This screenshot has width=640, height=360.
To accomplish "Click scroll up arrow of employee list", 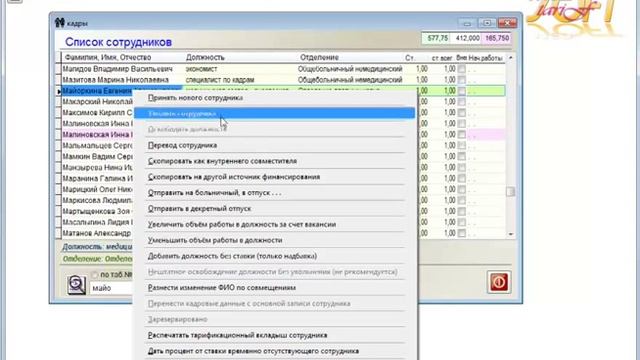I will tap(510, 58).
